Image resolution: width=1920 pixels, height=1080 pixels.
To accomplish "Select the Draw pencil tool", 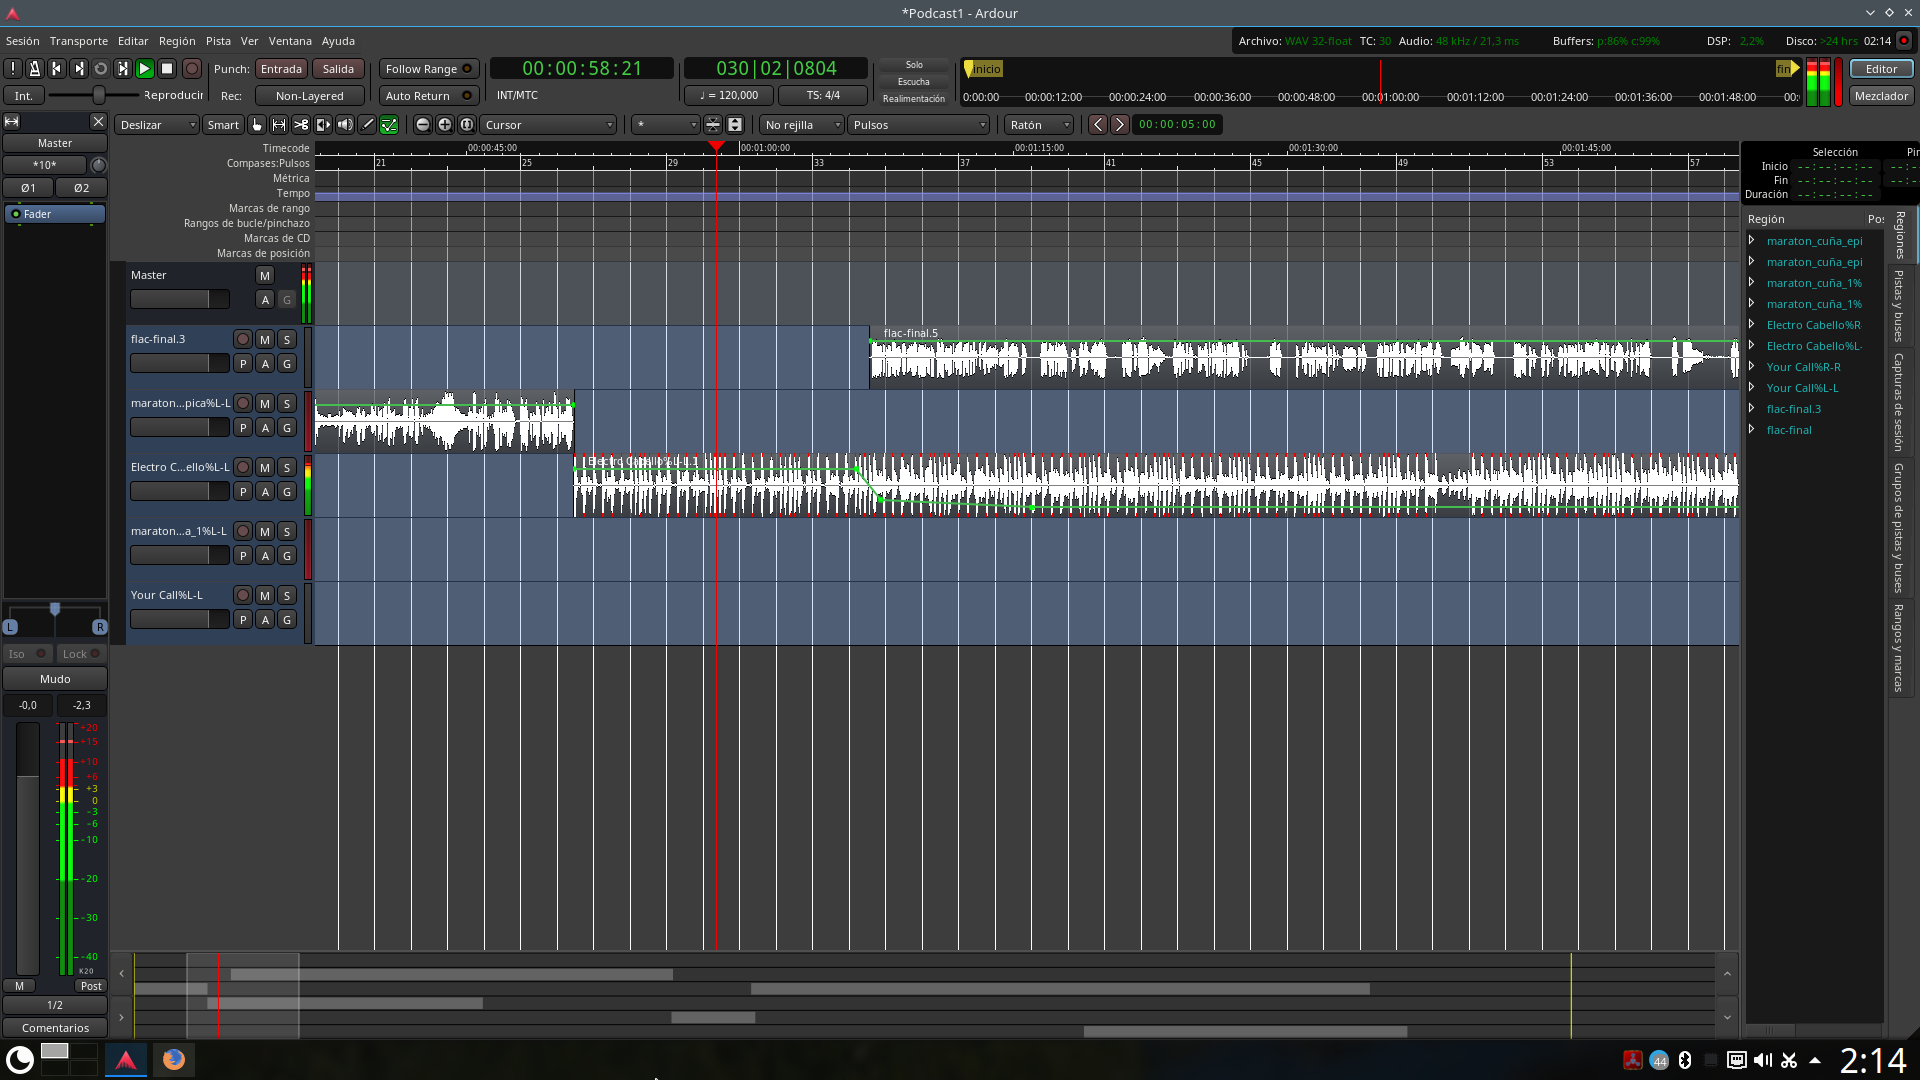I will point(367,125).
